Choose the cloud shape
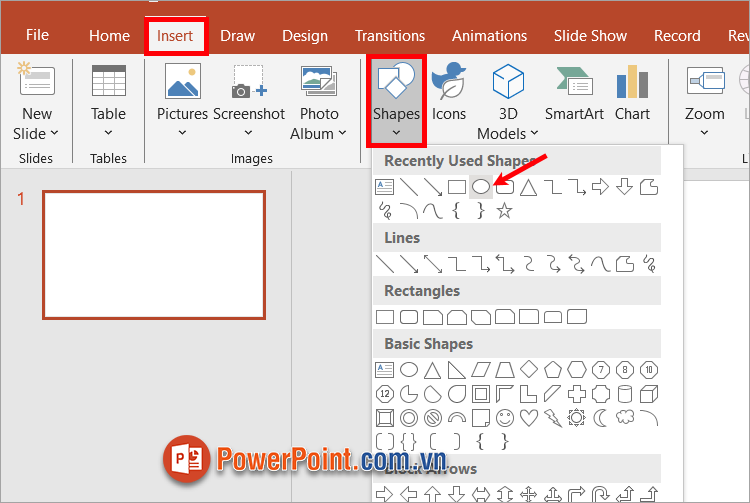 coord(625,417)
